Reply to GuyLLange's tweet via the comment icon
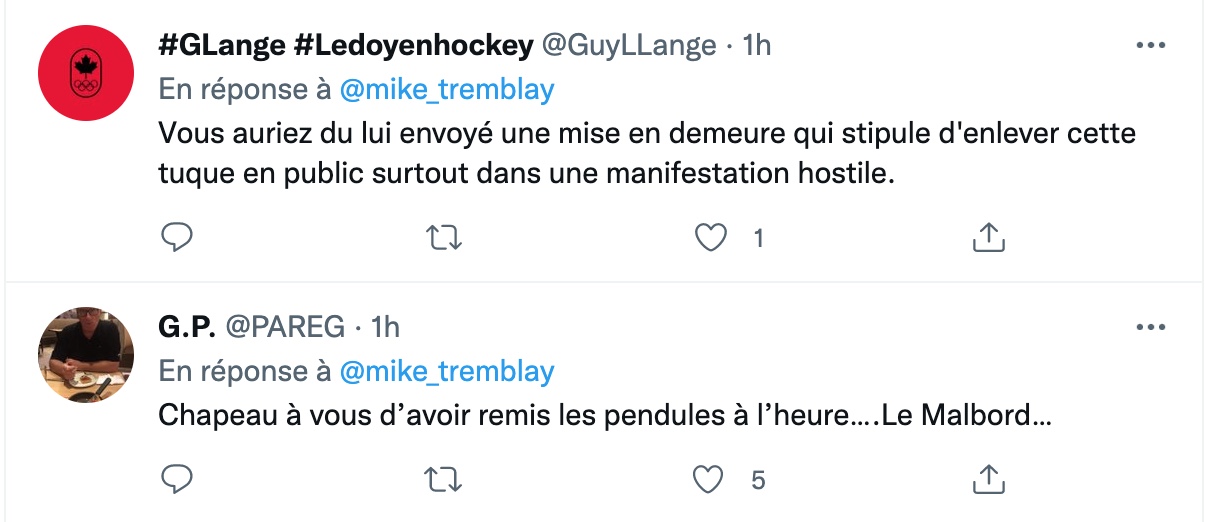Viewport: 1206px width, 522px height. (x=177, y=238)
